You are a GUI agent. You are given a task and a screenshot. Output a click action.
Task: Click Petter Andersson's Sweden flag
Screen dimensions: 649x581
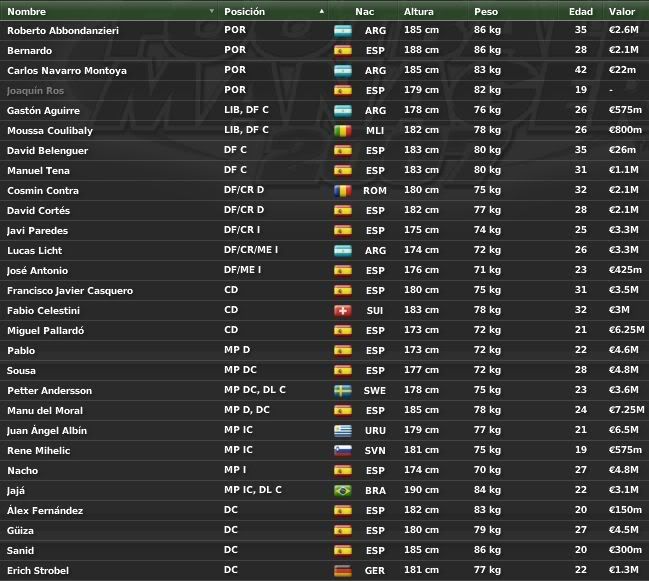(x=343, y=391)
